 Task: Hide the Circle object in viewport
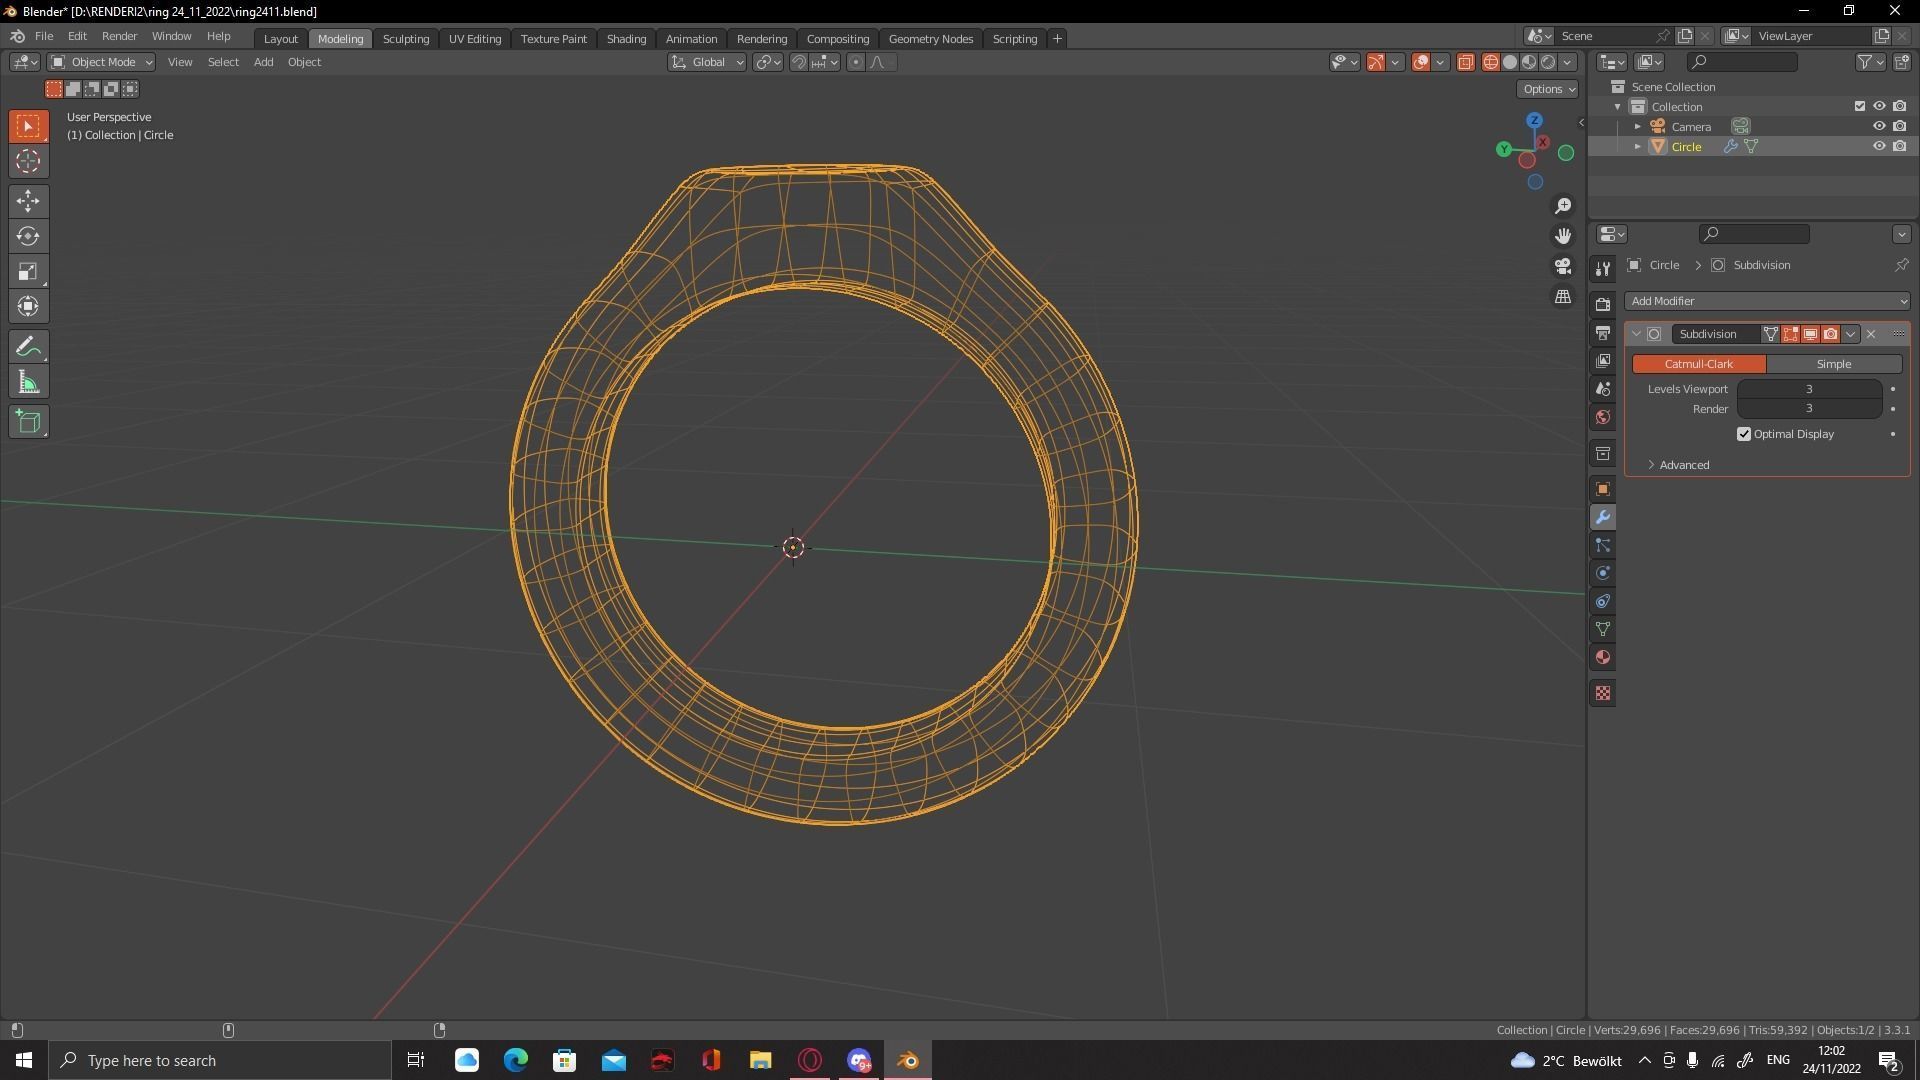coord(1879,146)
